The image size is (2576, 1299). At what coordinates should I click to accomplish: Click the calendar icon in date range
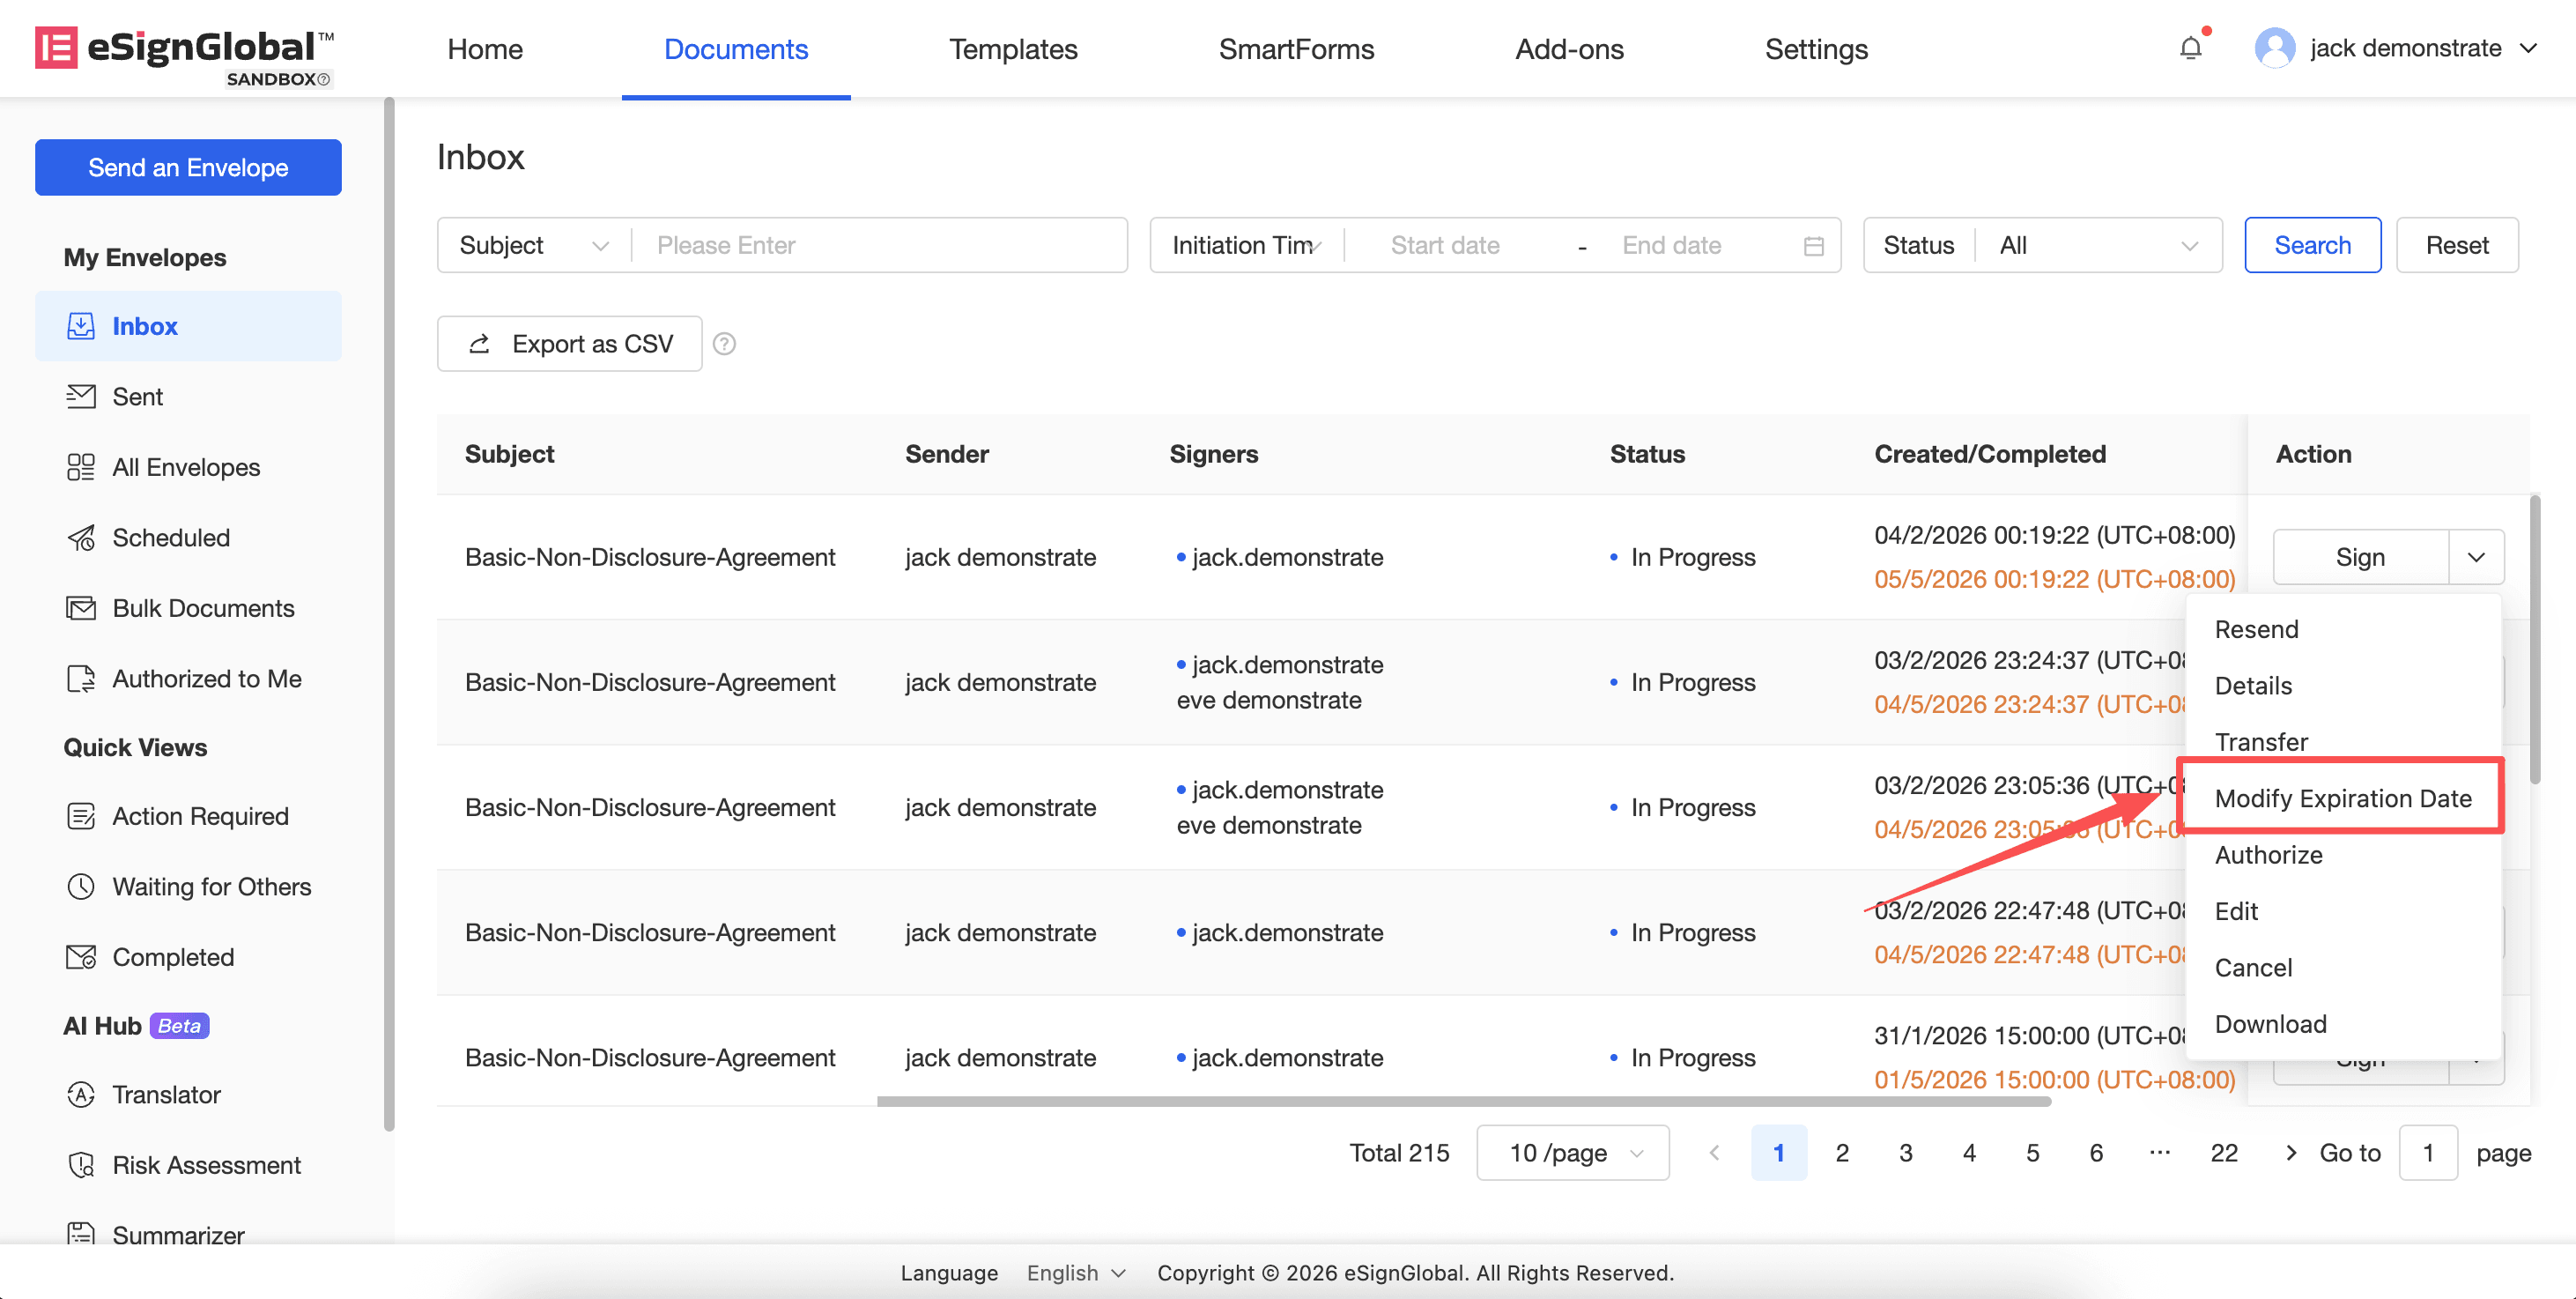(1813, 246)
